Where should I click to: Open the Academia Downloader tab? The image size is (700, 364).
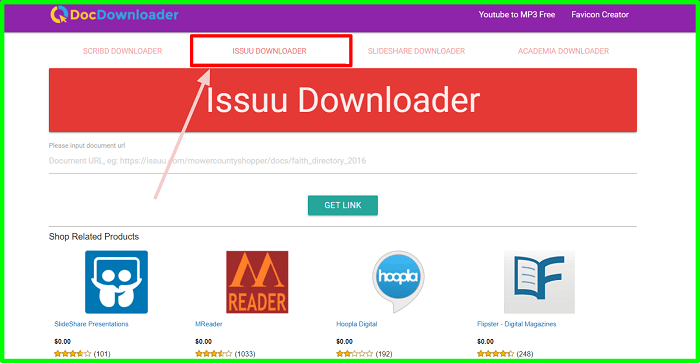[563, 51]
